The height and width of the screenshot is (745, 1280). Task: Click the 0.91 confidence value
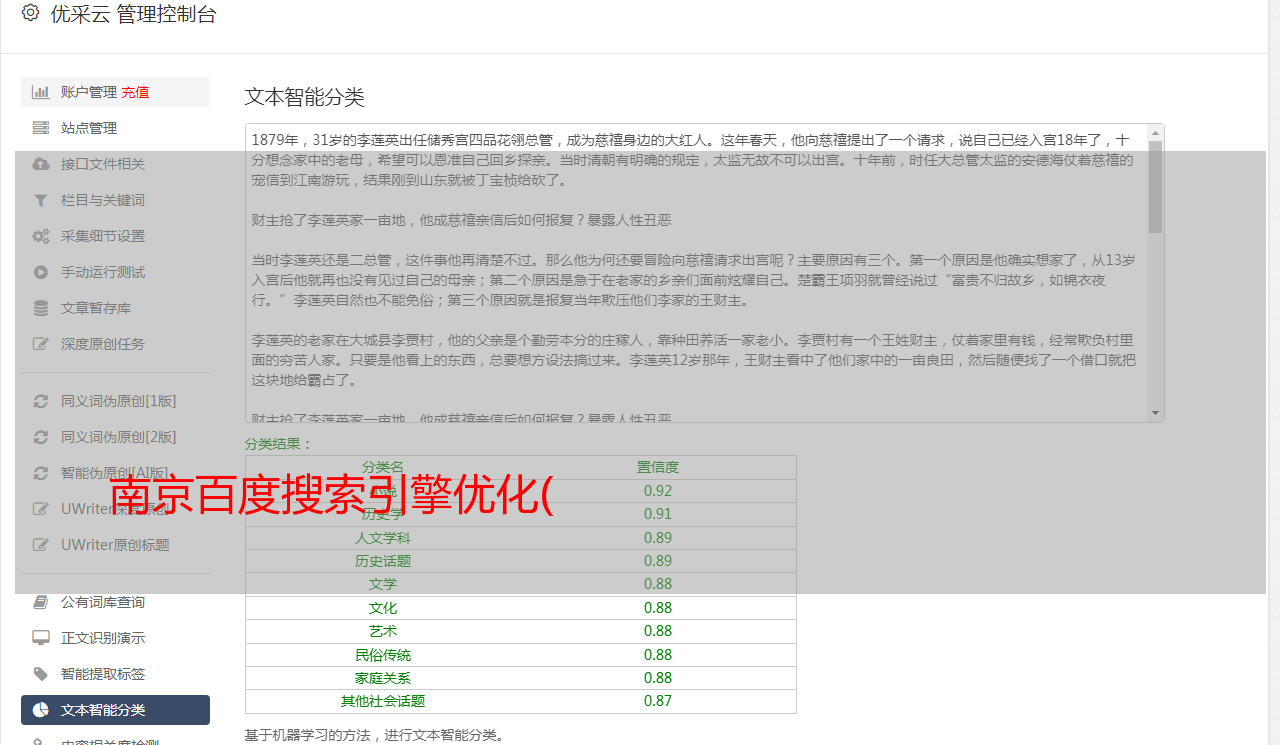click(658, 514)
